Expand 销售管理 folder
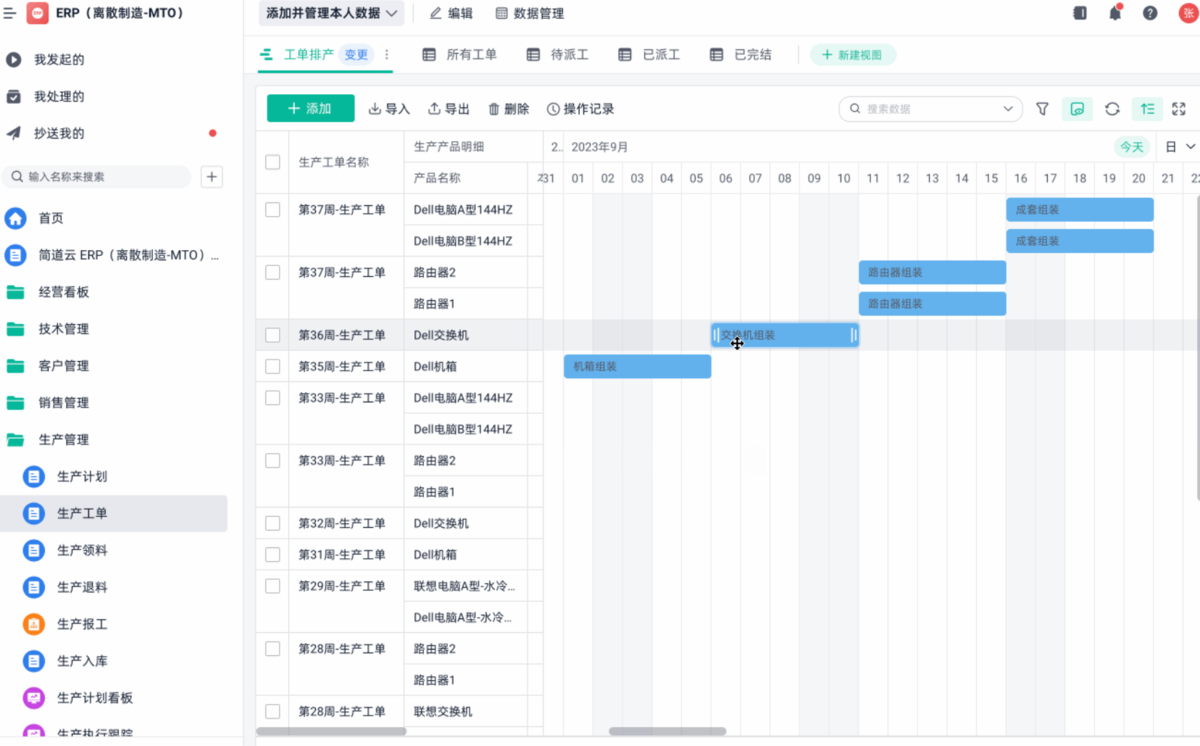 coord(64,403)
